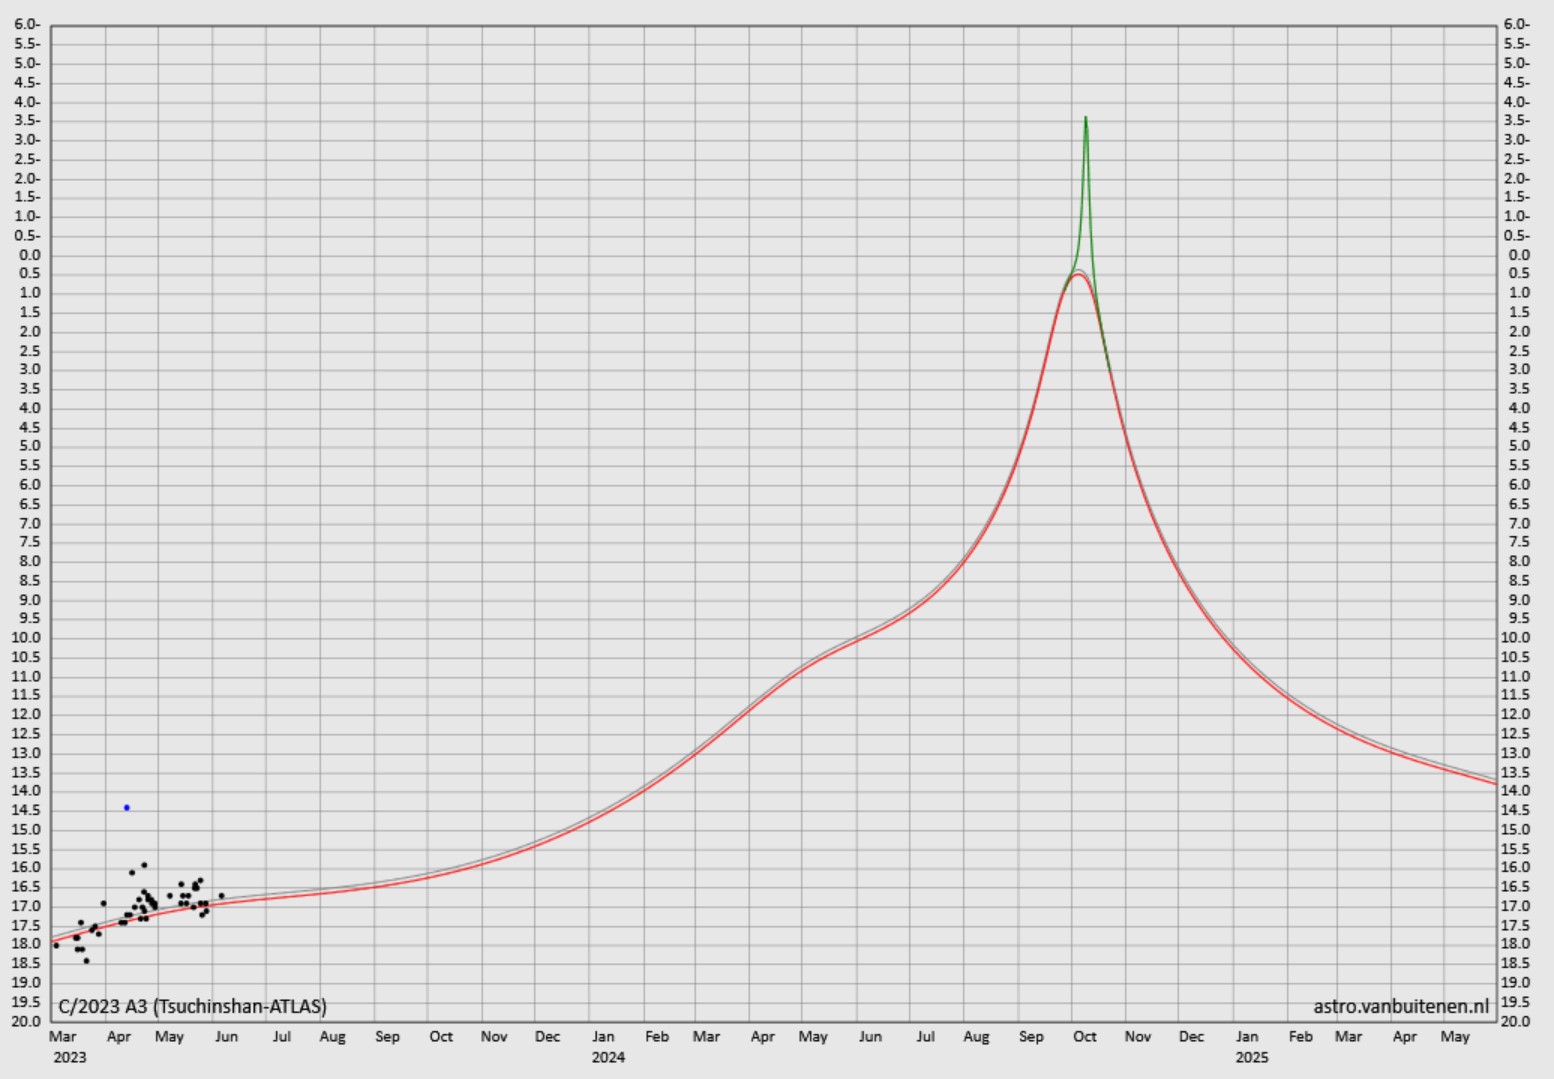Click the Mar label above 2023
The image size is (1554, 1079).
tap(63, 1036)
